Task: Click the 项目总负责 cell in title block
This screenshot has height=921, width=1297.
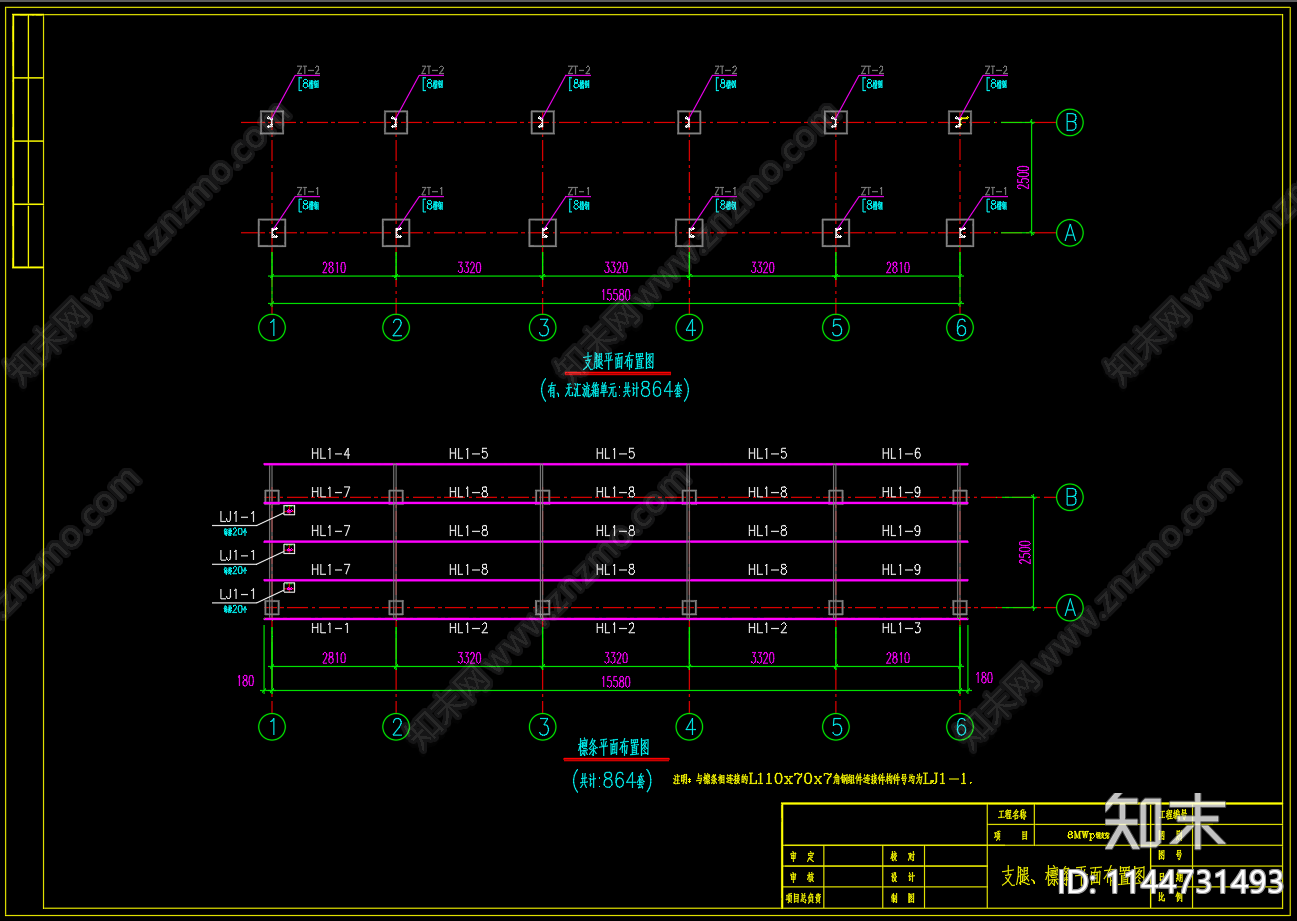Action: coord(804,898)
